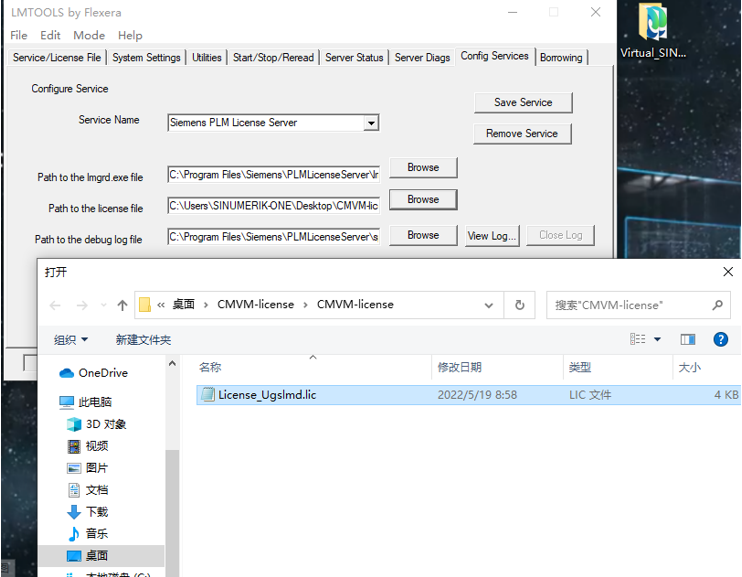
Task: Browse for the lmgrd.exe file
Action: click(423, 168)
